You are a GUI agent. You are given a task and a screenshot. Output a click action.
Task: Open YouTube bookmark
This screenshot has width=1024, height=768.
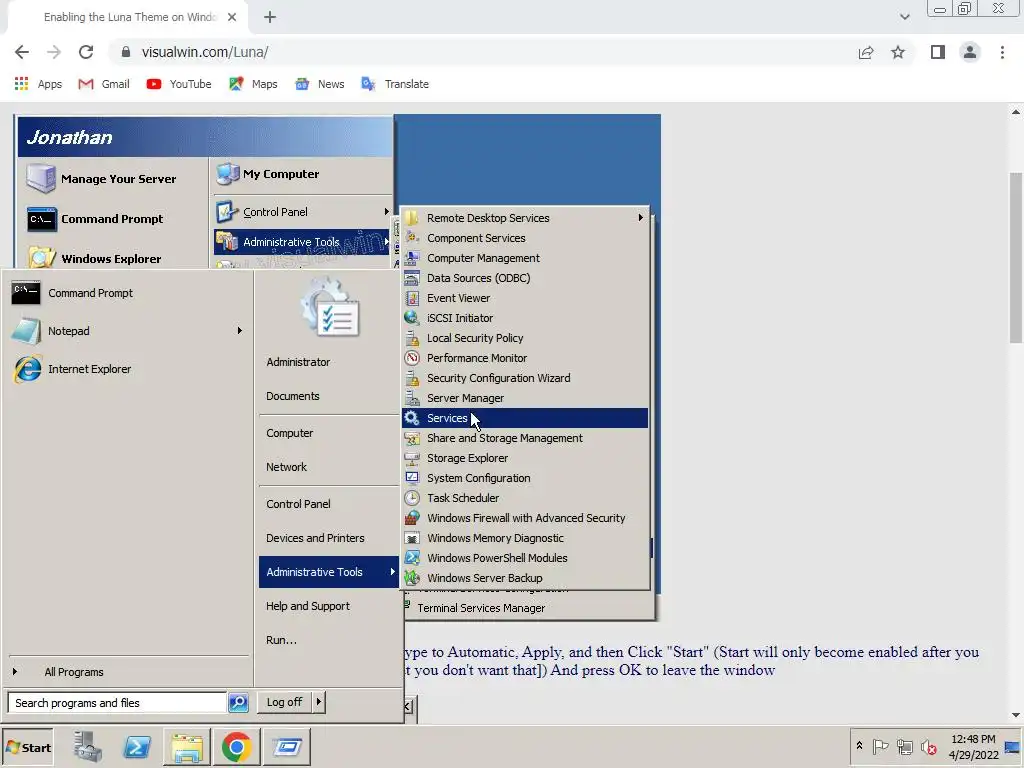tap(179, 84)
